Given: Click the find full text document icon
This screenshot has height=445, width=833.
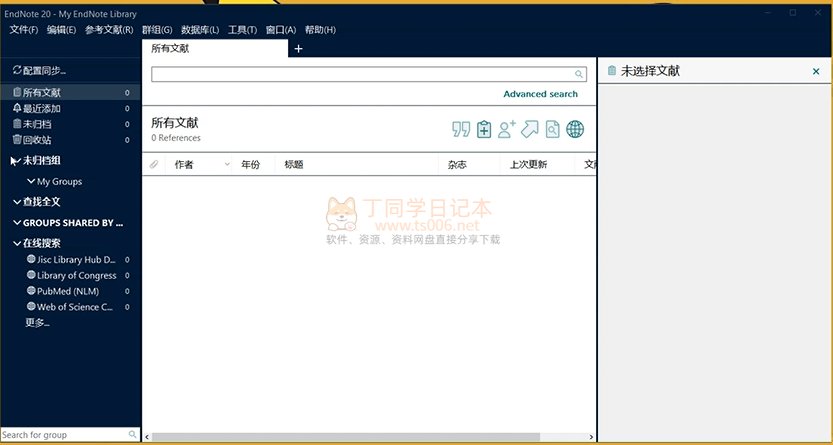Looking at the screenshot, I should (552, 129).
